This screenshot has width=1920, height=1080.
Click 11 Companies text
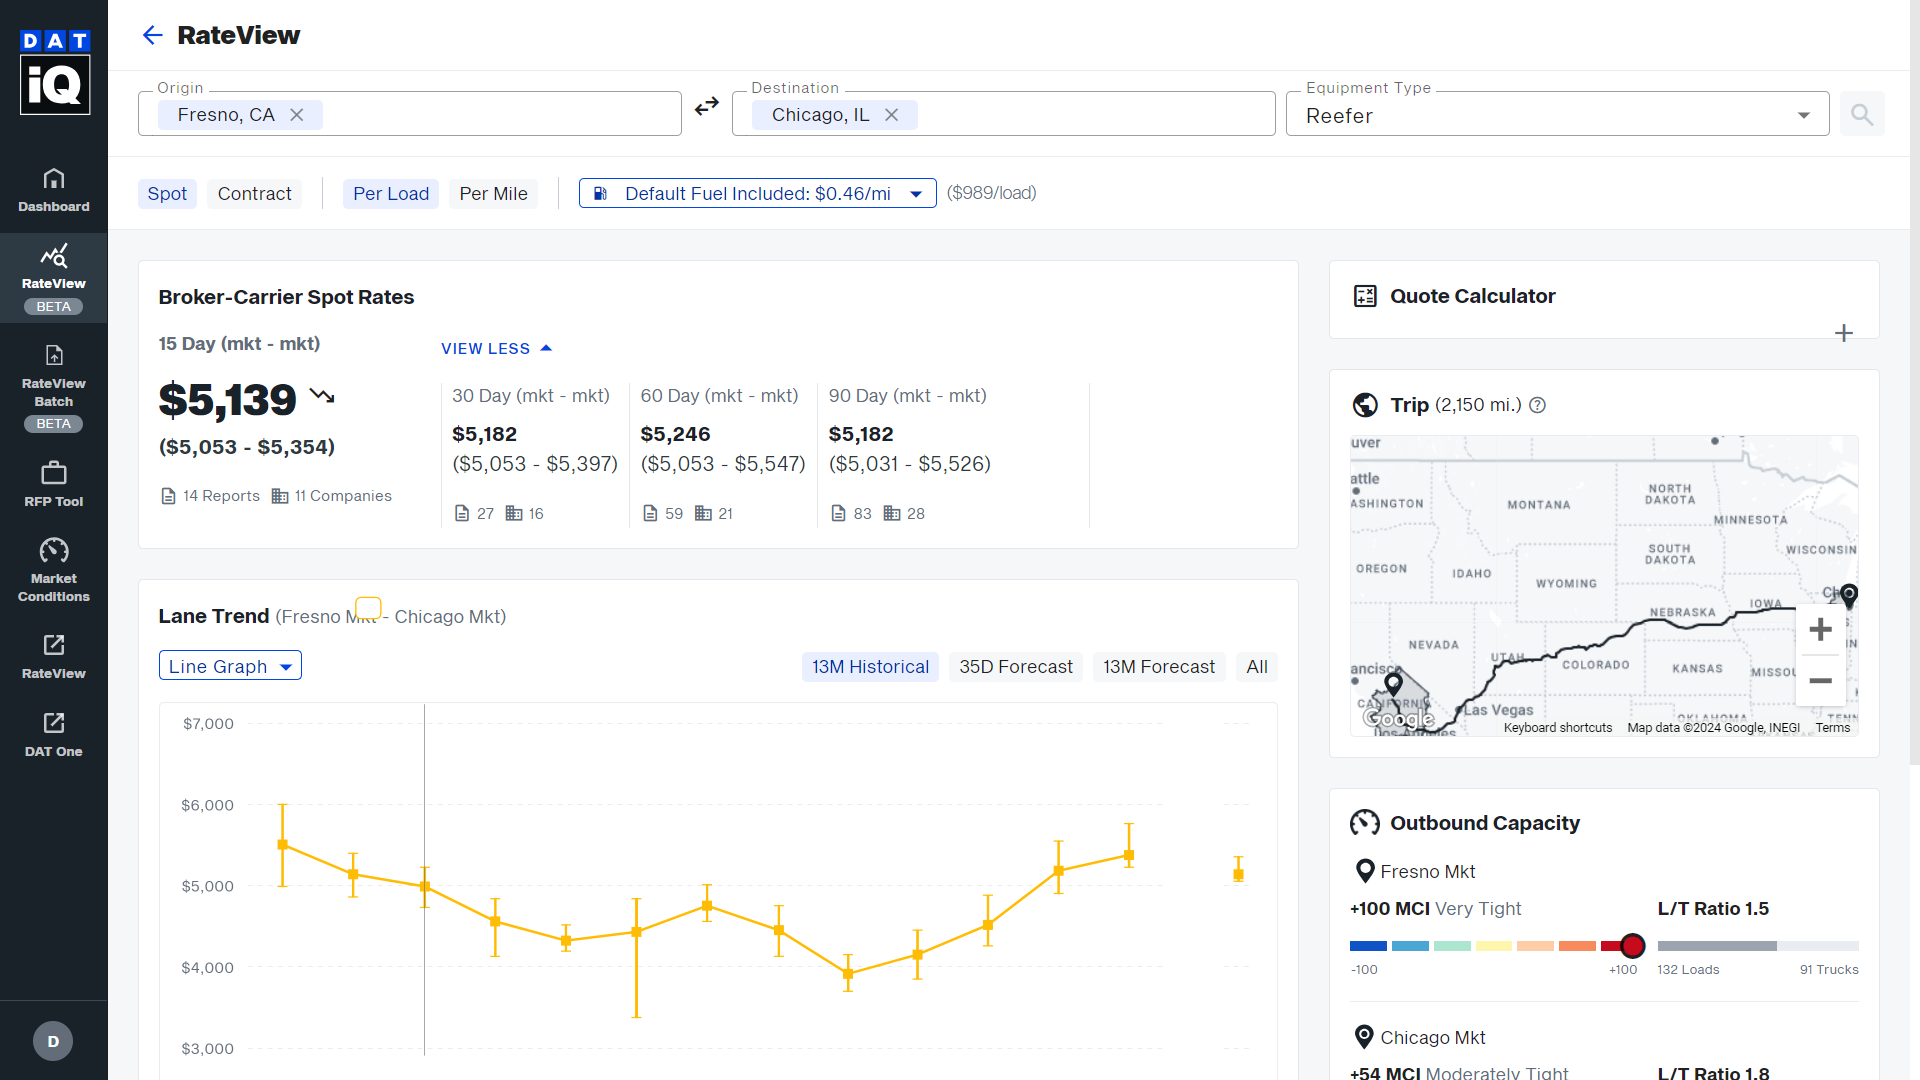pos(343,496)
